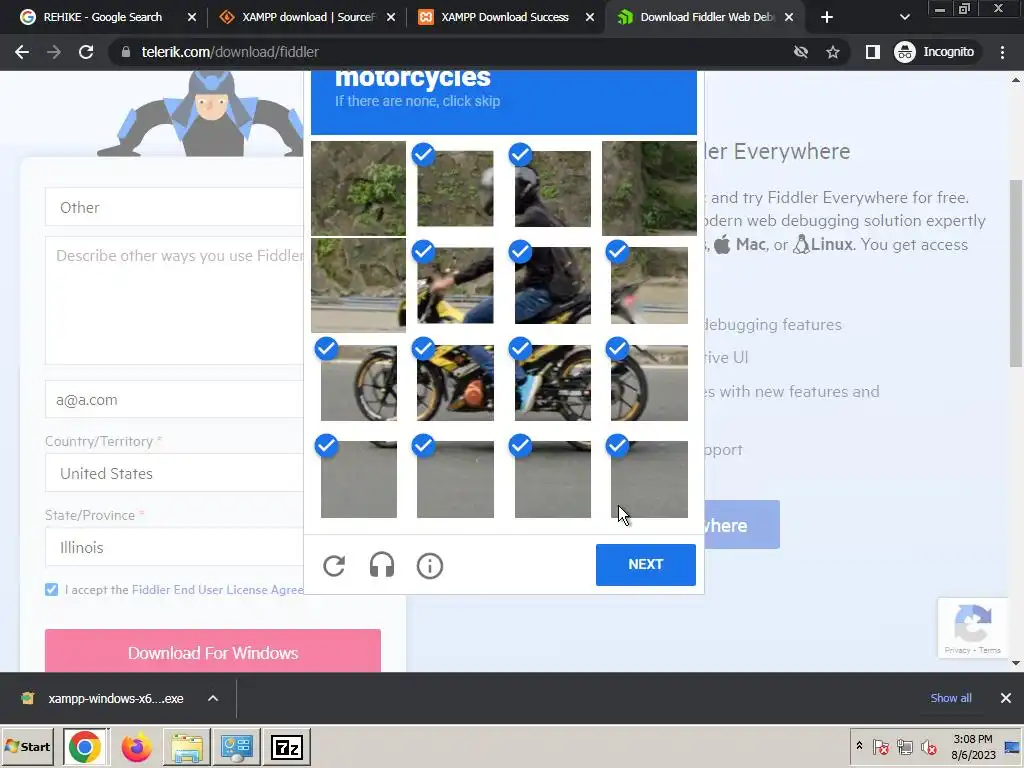This screenshot has height=768, width=1024.
Task: Switch to XAMPP download SourceForge tab
Action: point(307,17)
